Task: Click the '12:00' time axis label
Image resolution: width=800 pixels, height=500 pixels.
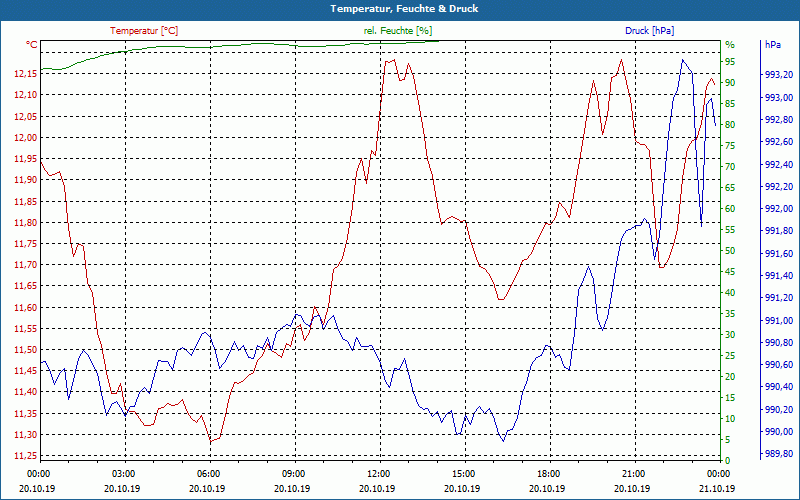Action: tap(378, 474)
